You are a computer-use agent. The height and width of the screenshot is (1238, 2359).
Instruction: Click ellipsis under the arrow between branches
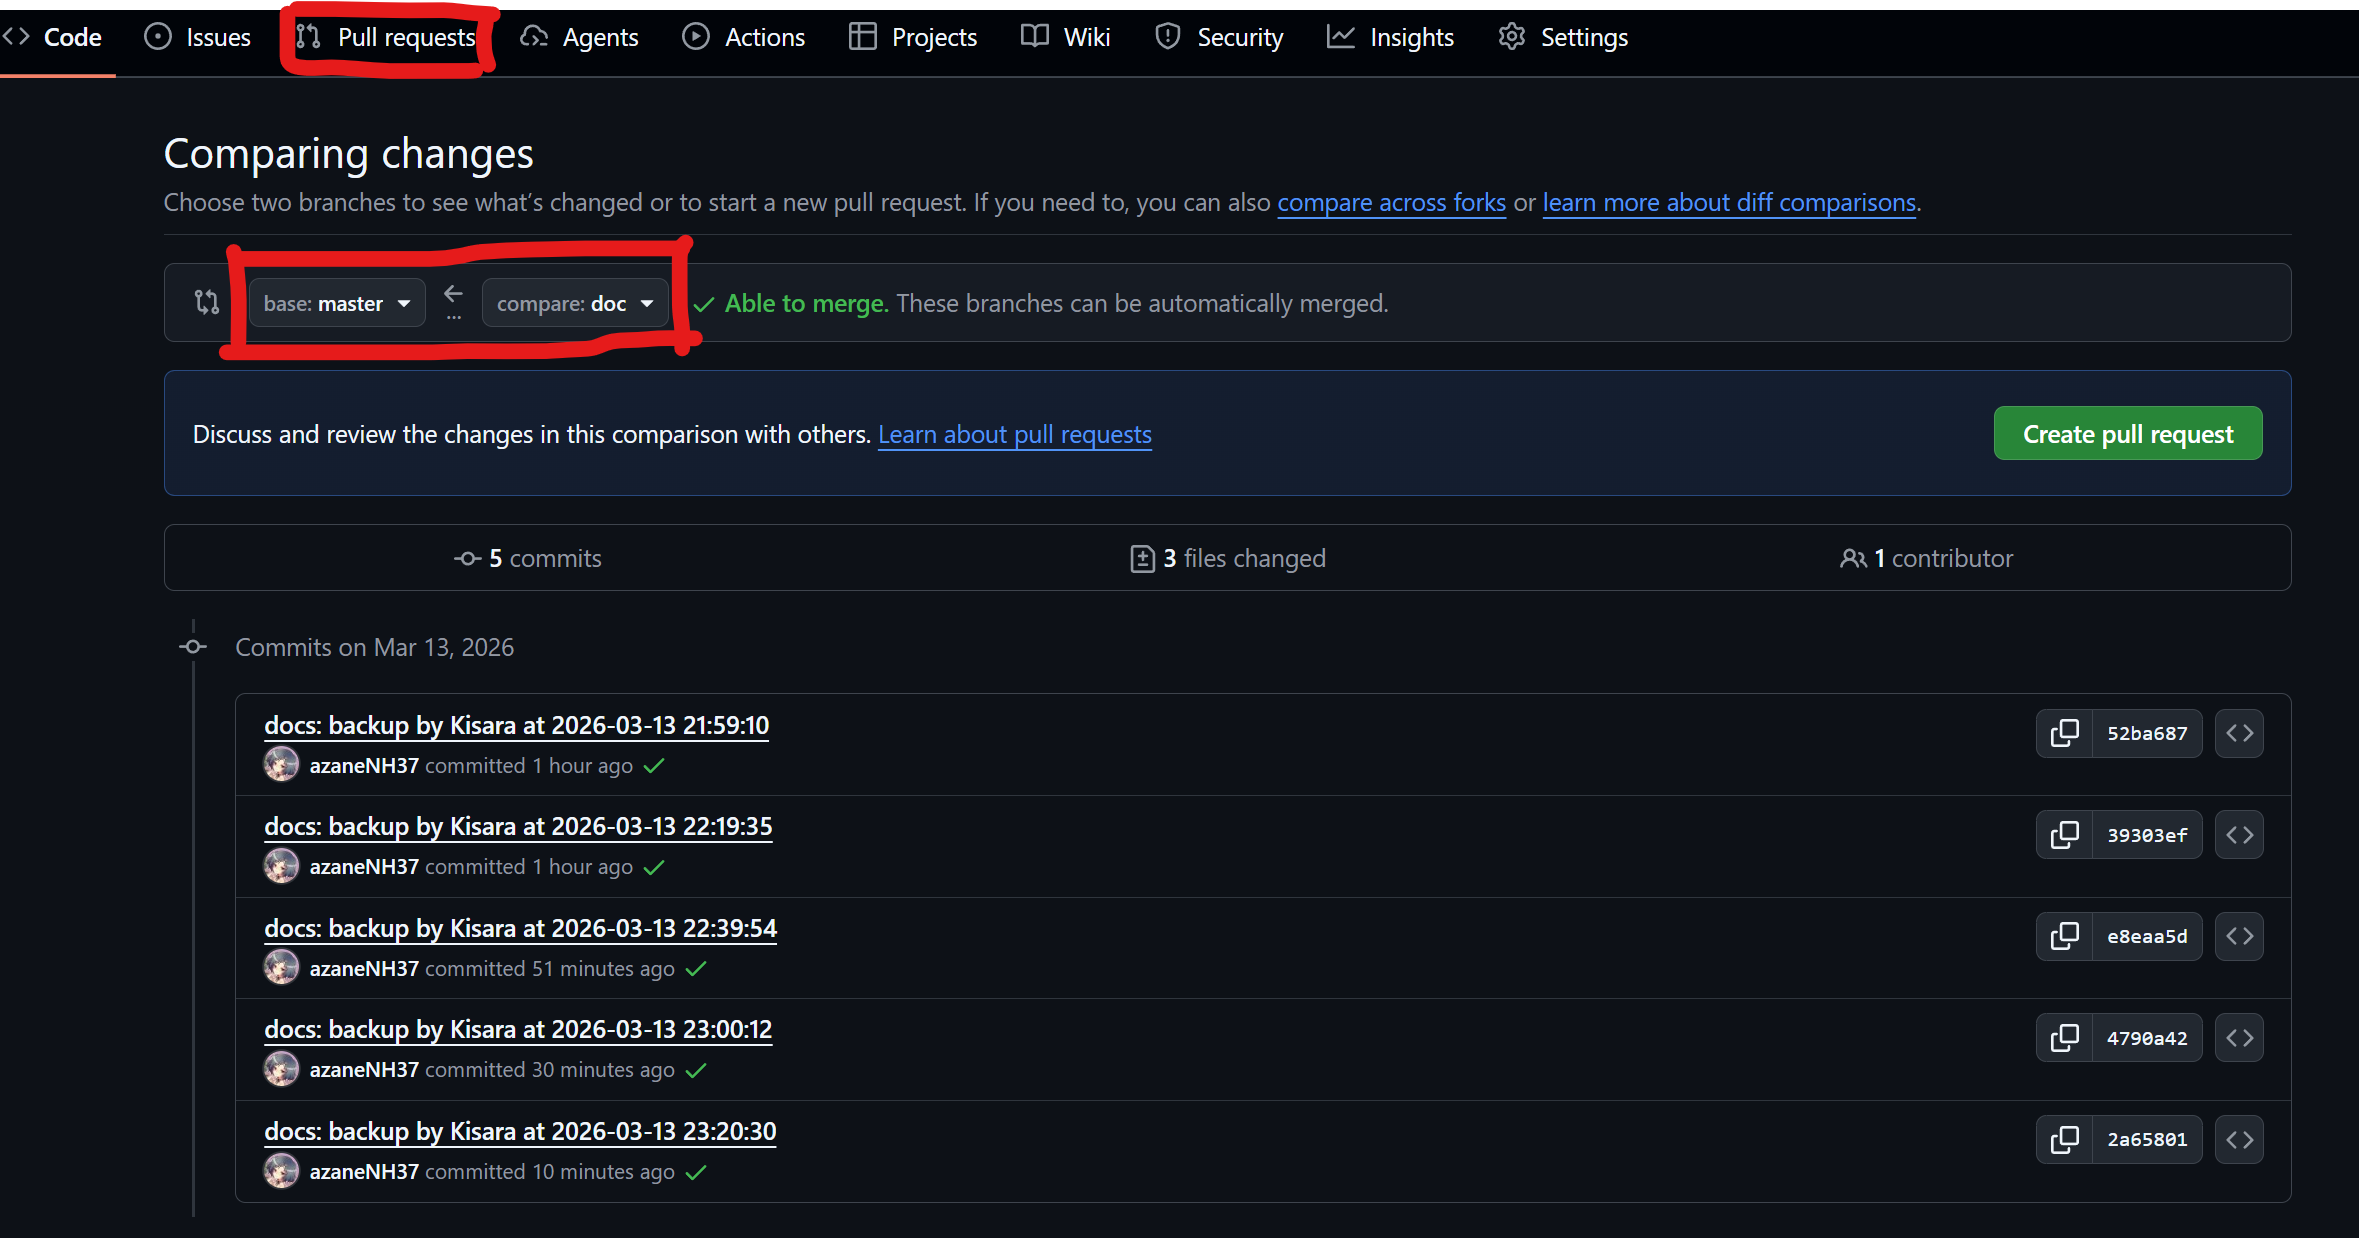(x=454, y=317)
